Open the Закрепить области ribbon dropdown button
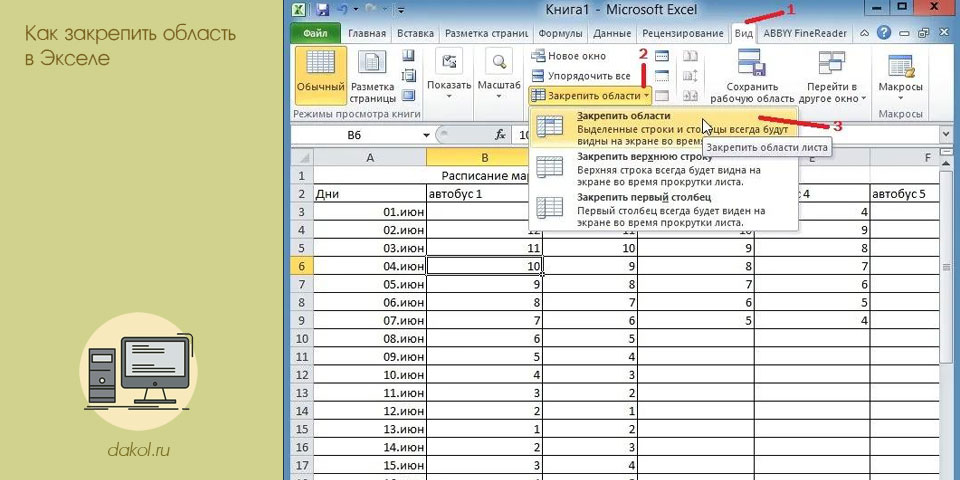Viewport: 960px width, 480px height. coord(591,96)
